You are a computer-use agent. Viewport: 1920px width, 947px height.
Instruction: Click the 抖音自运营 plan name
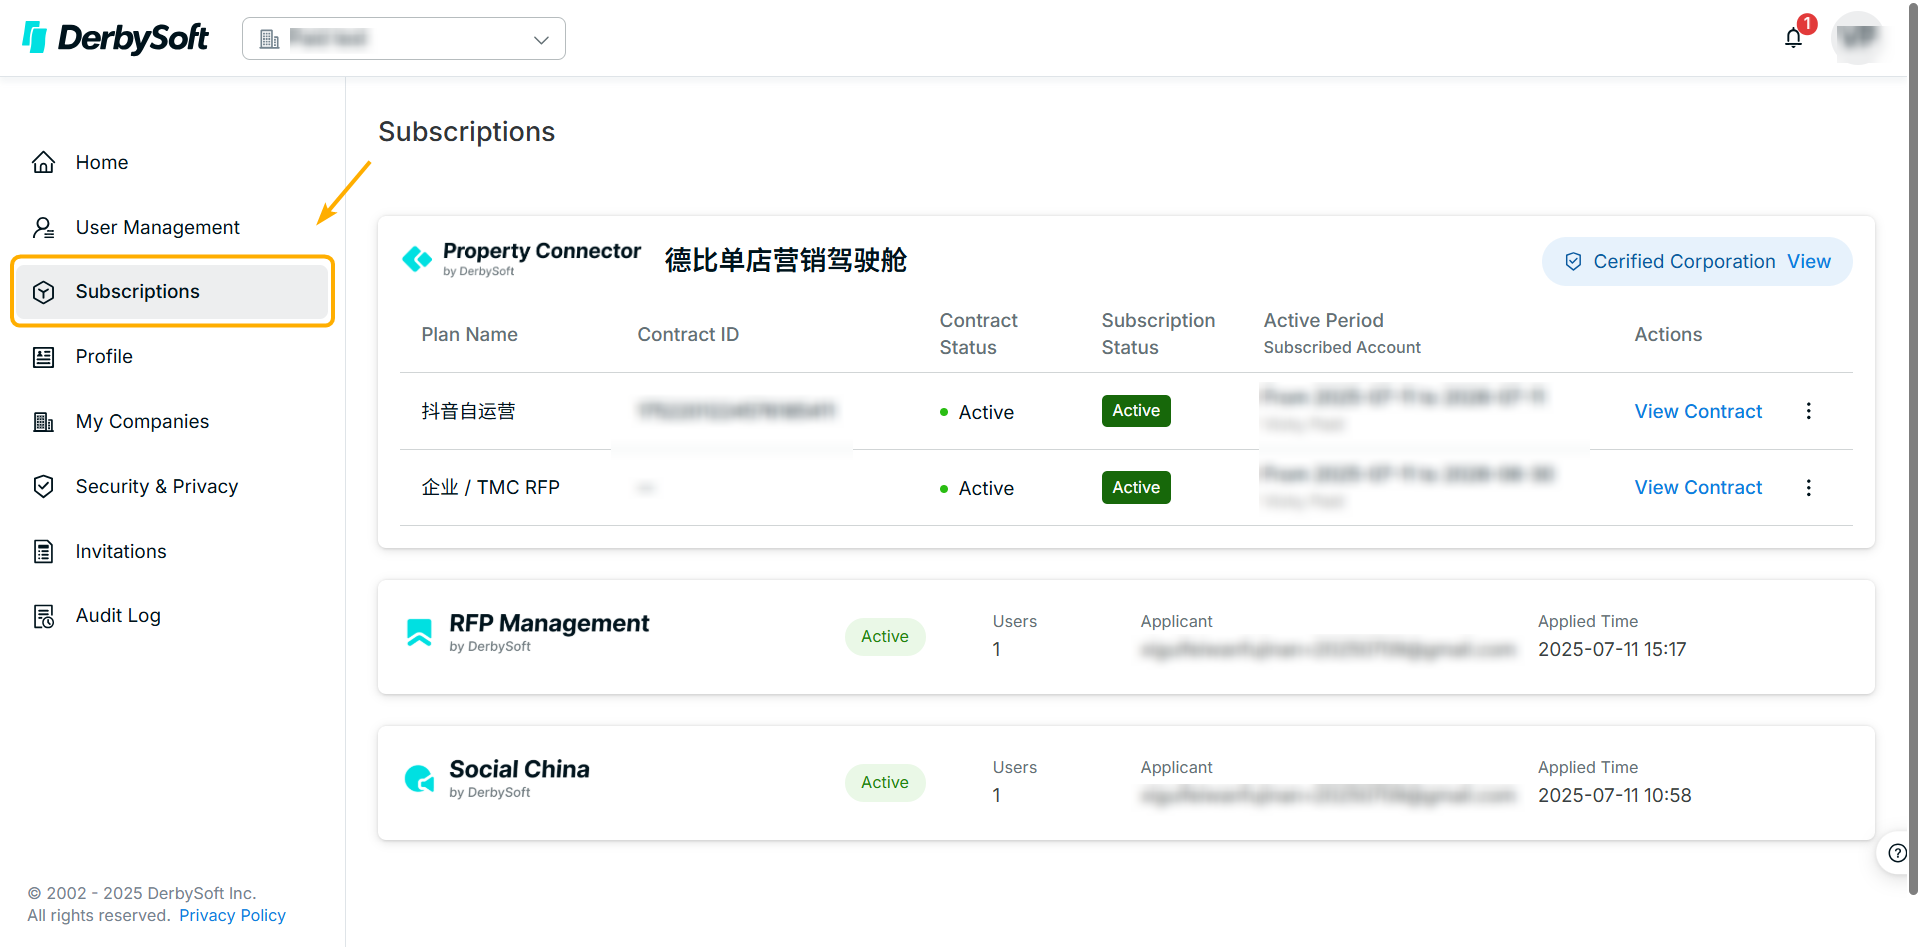coord(468,411)
